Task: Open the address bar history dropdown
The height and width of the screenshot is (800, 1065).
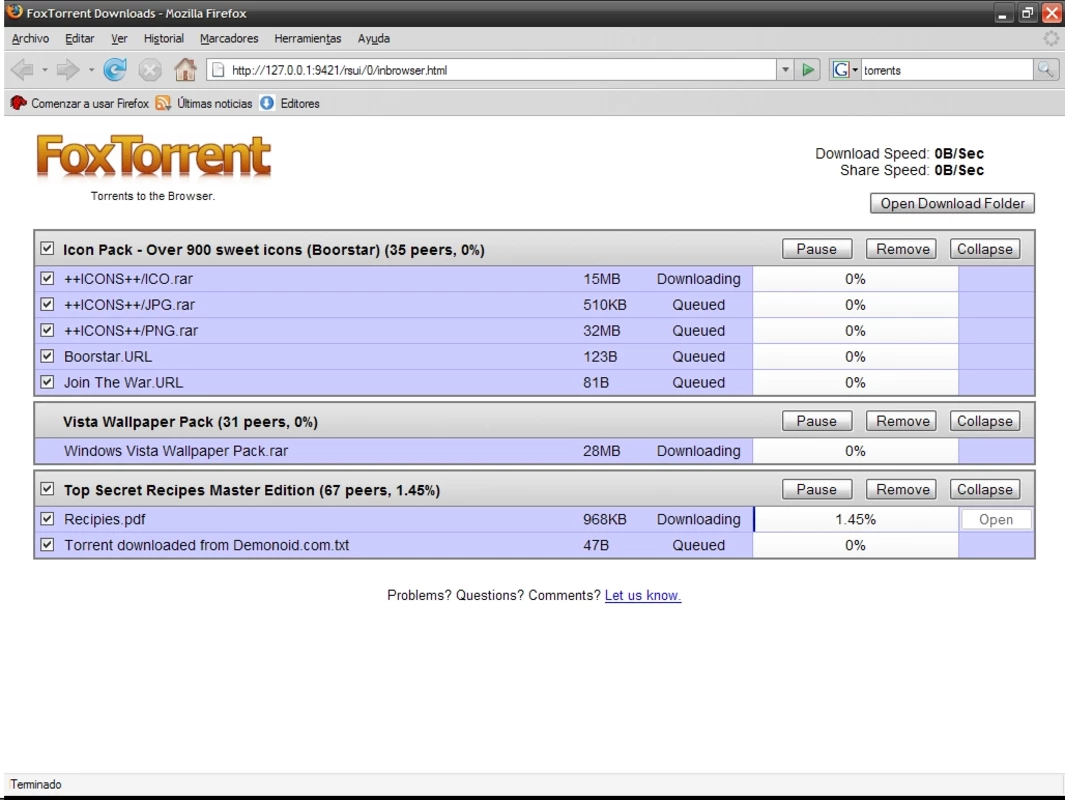Action: 785,69
